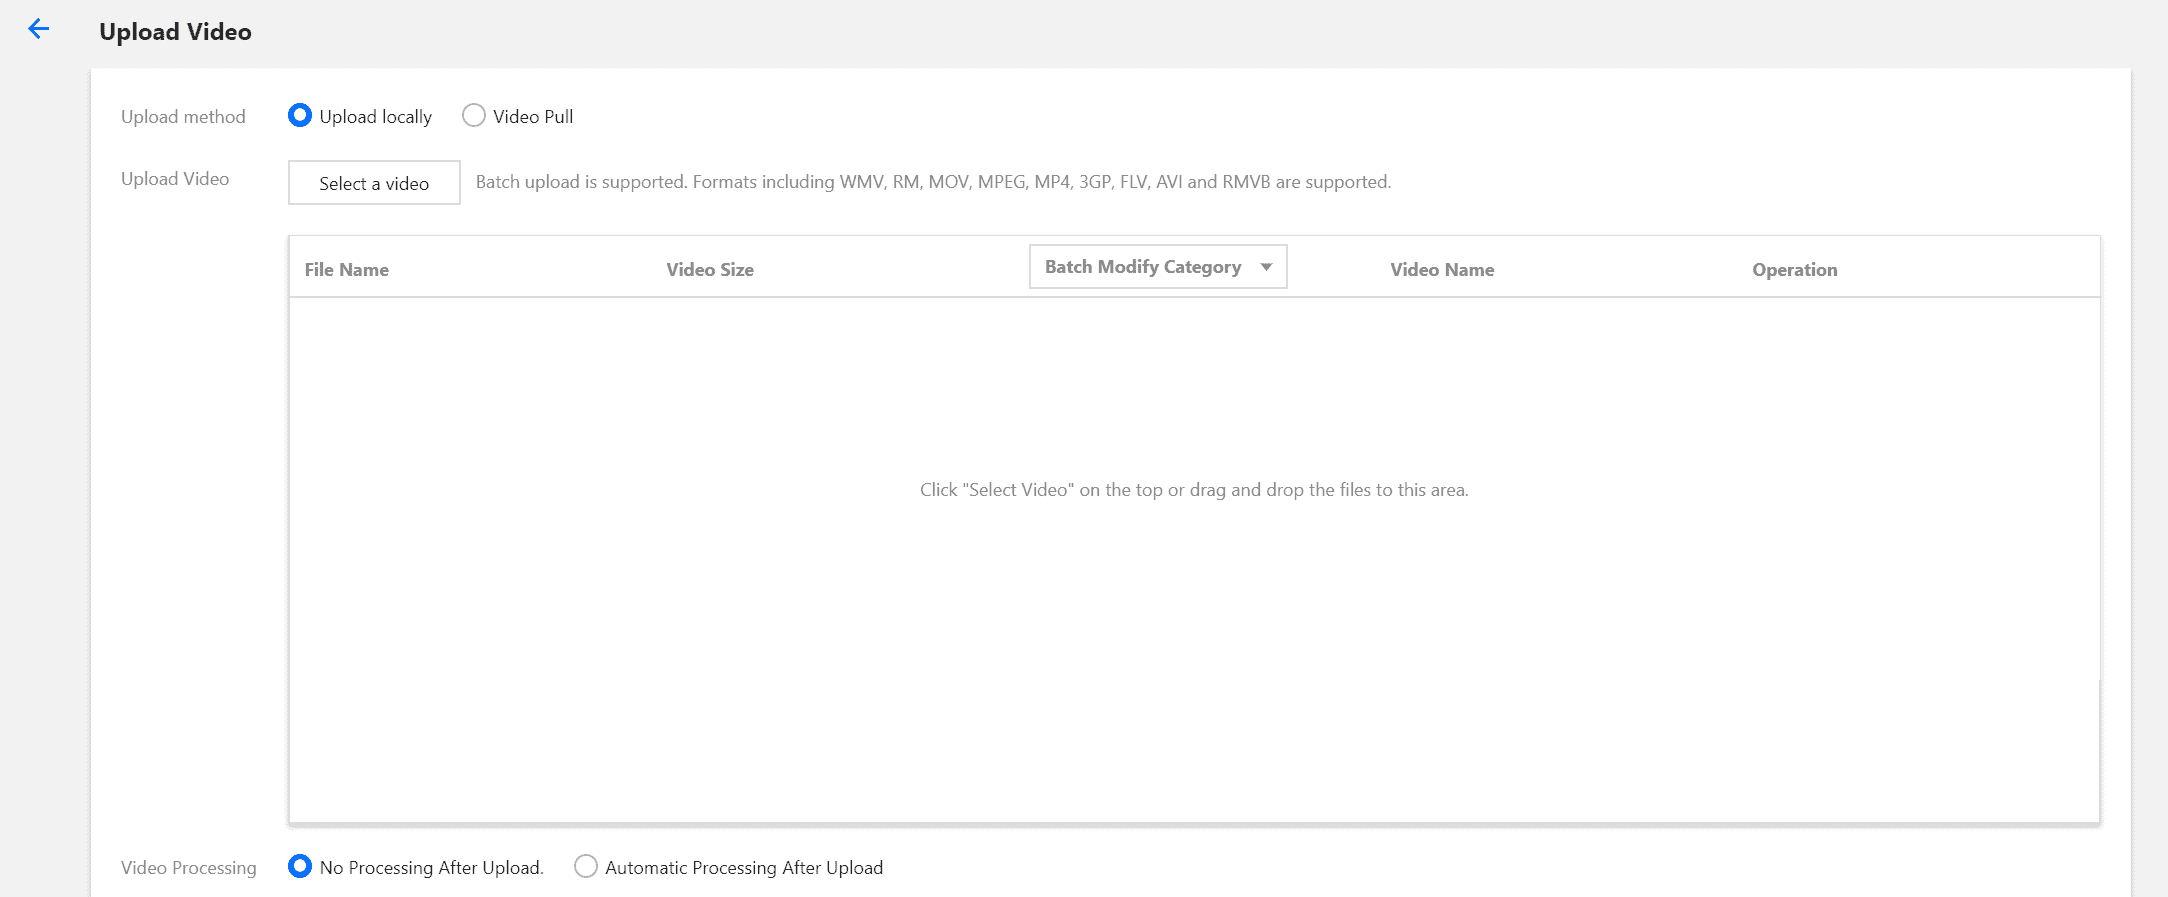Screen dimensions: 2168x897
Task: Enable Automatic Processing After Upload
Action: [586, 866]
